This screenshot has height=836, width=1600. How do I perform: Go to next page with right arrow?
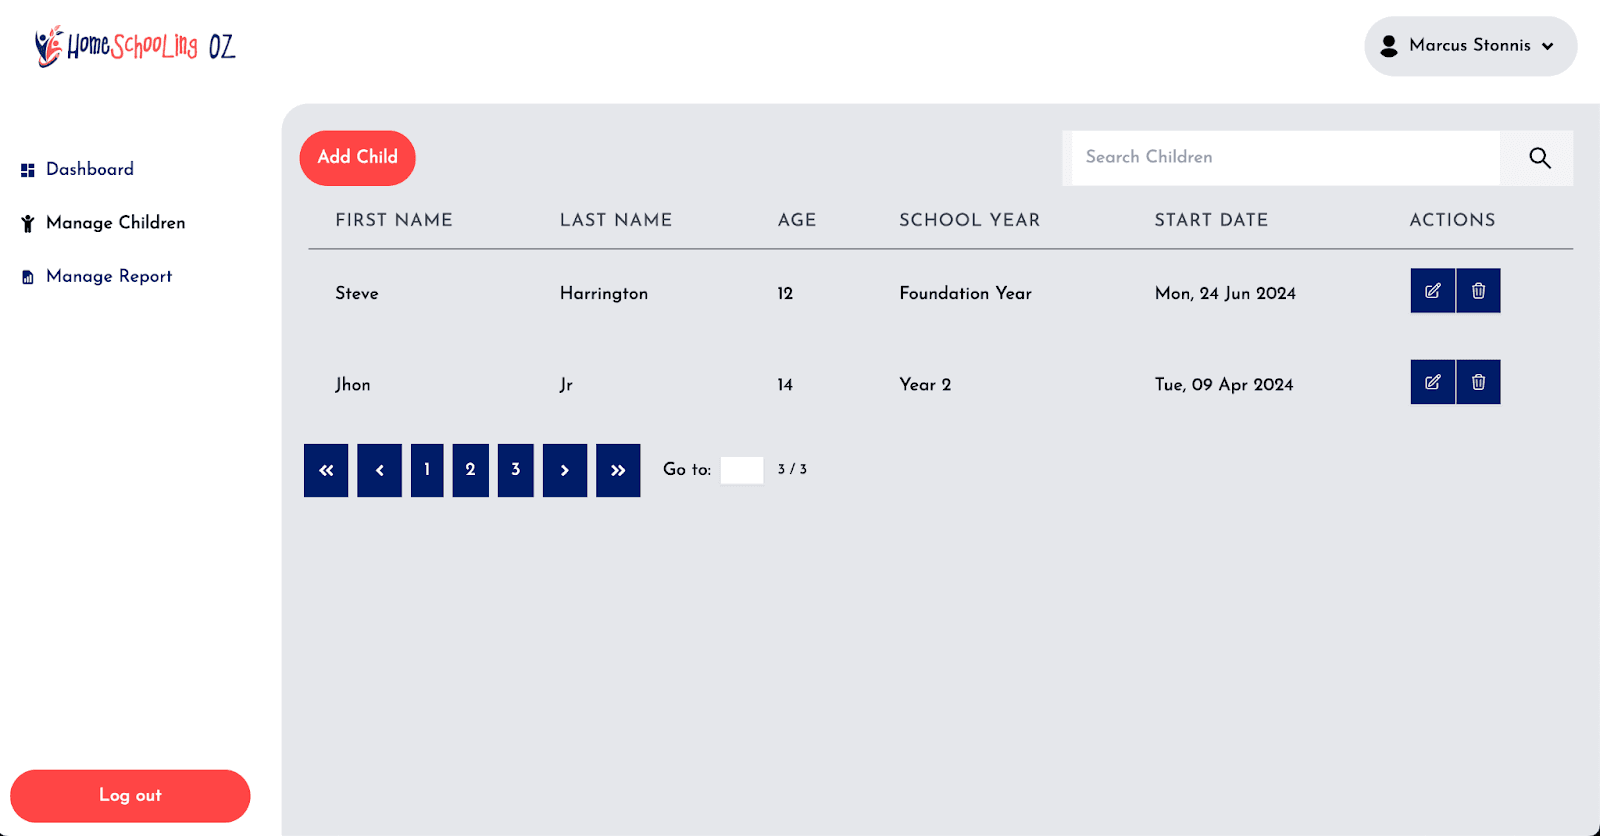tap(565, 470)
